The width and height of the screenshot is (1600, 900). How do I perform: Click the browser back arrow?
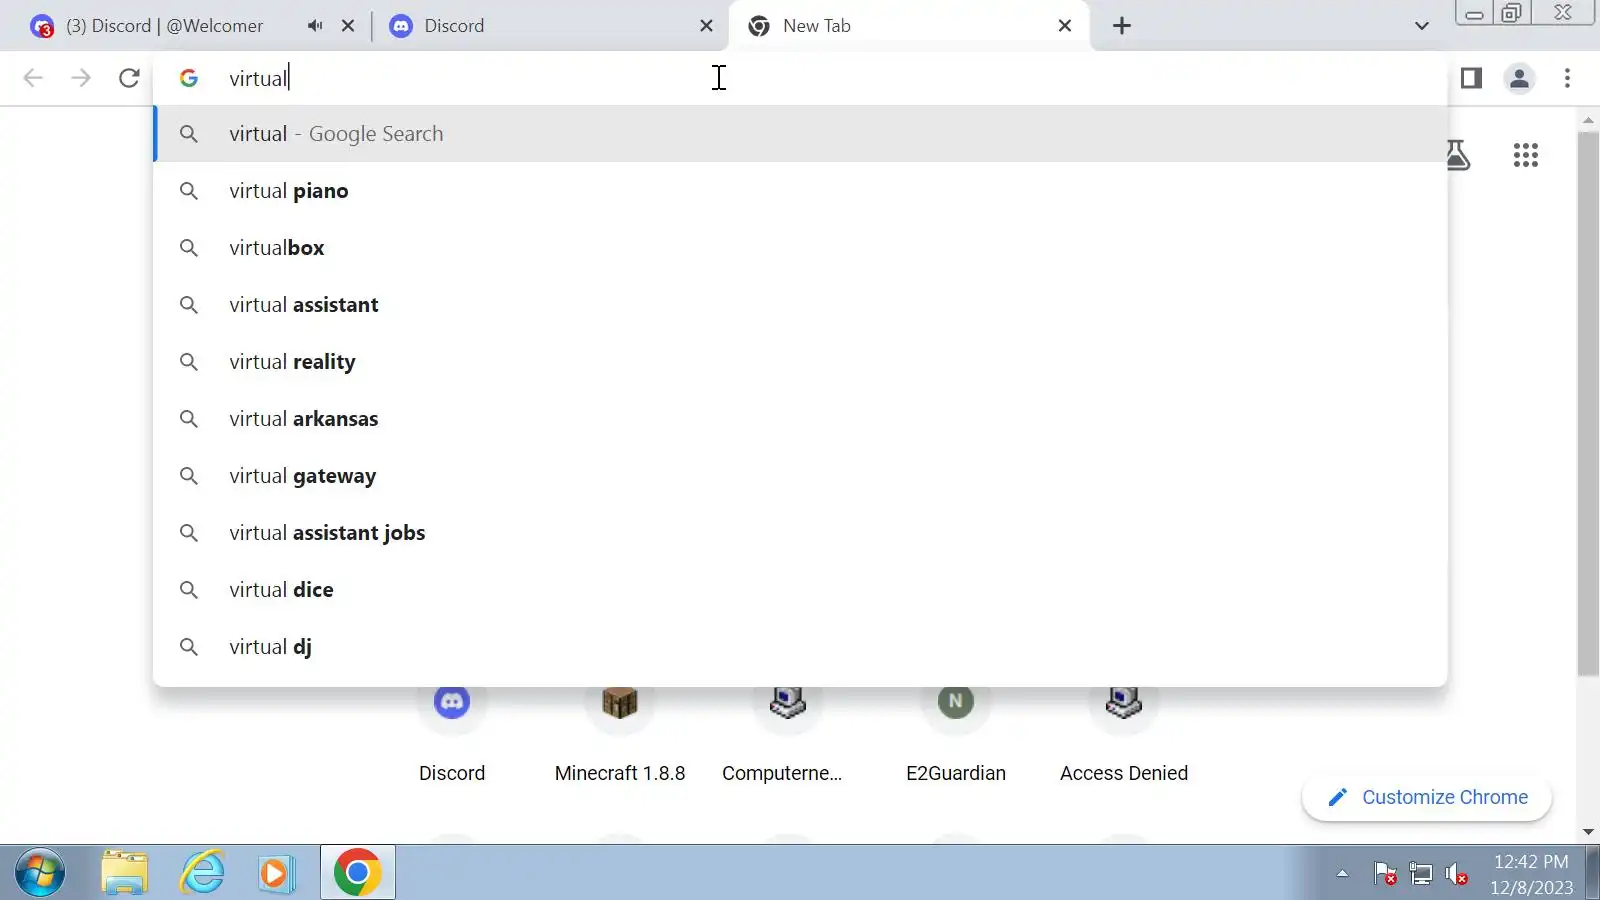[x=33, y=78]
